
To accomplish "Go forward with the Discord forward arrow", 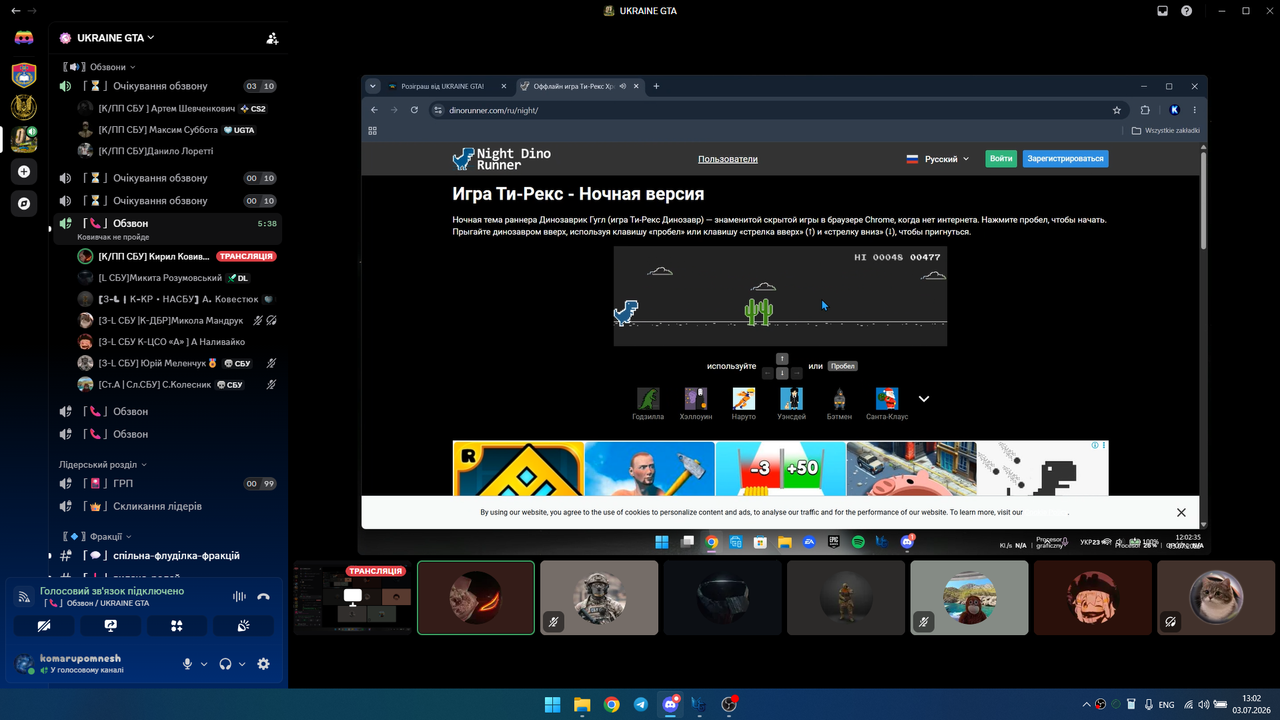I will click(x=32, y=11).
